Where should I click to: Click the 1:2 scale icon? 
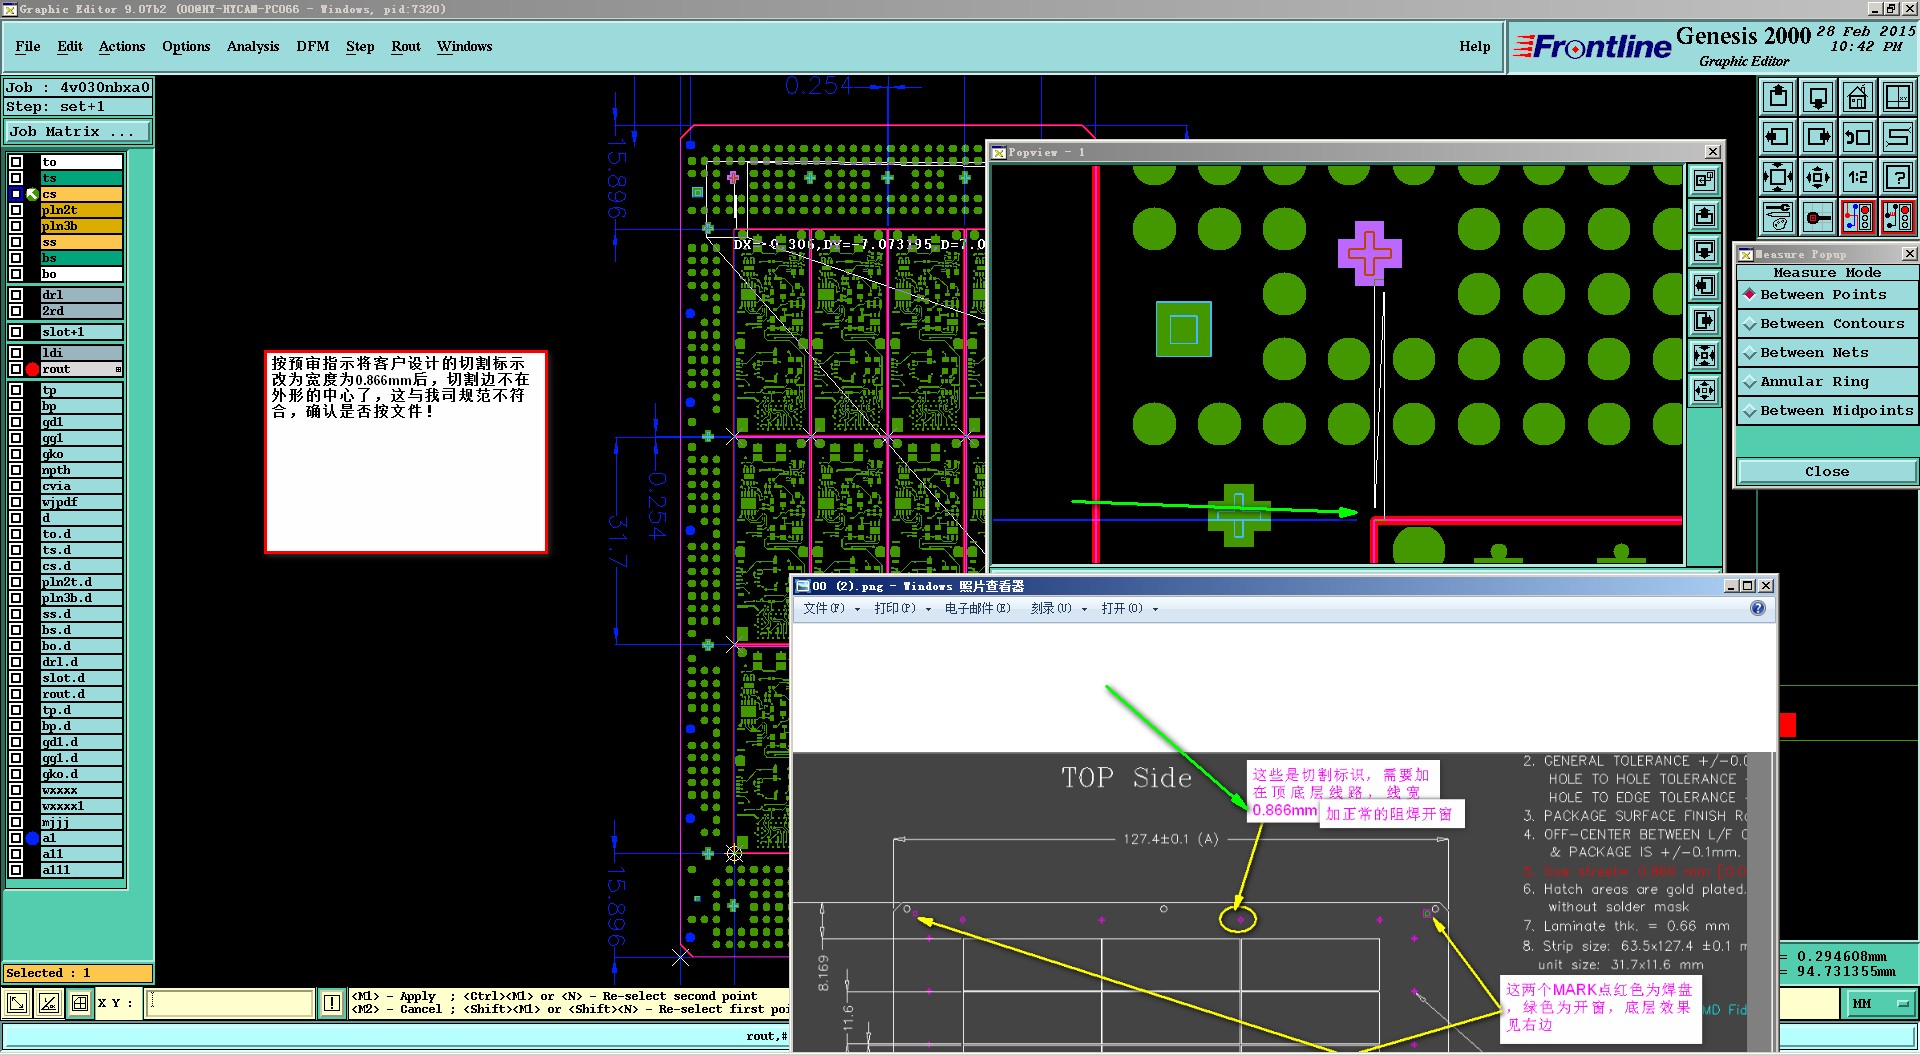(1858, 177)
